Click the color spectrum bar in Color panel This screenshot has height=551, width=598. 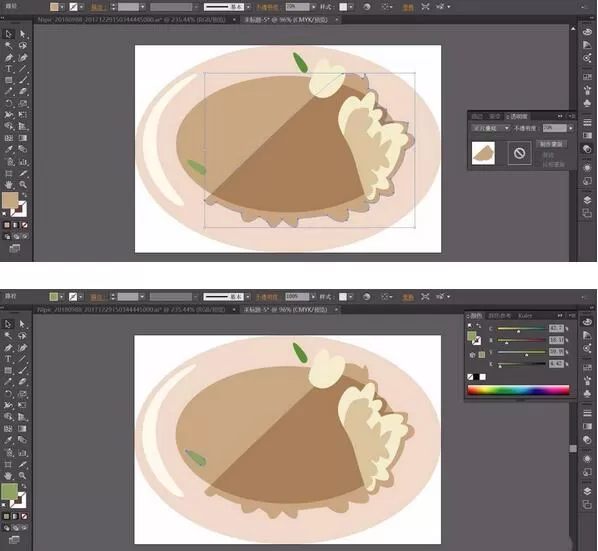coord(518,390)
